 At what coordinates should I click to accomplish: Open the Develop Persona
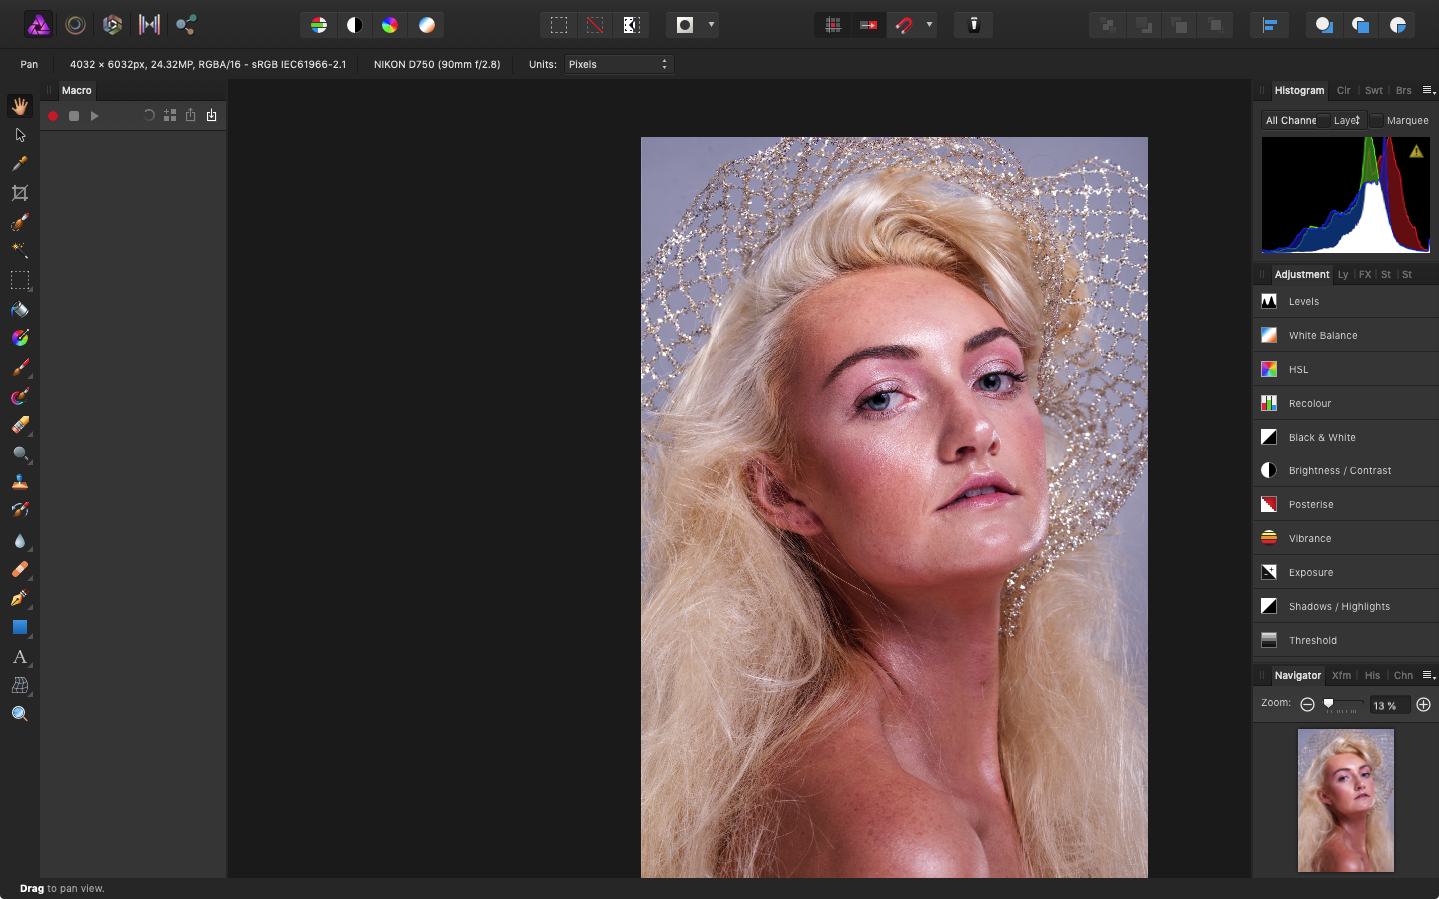(x=112, y=25)
